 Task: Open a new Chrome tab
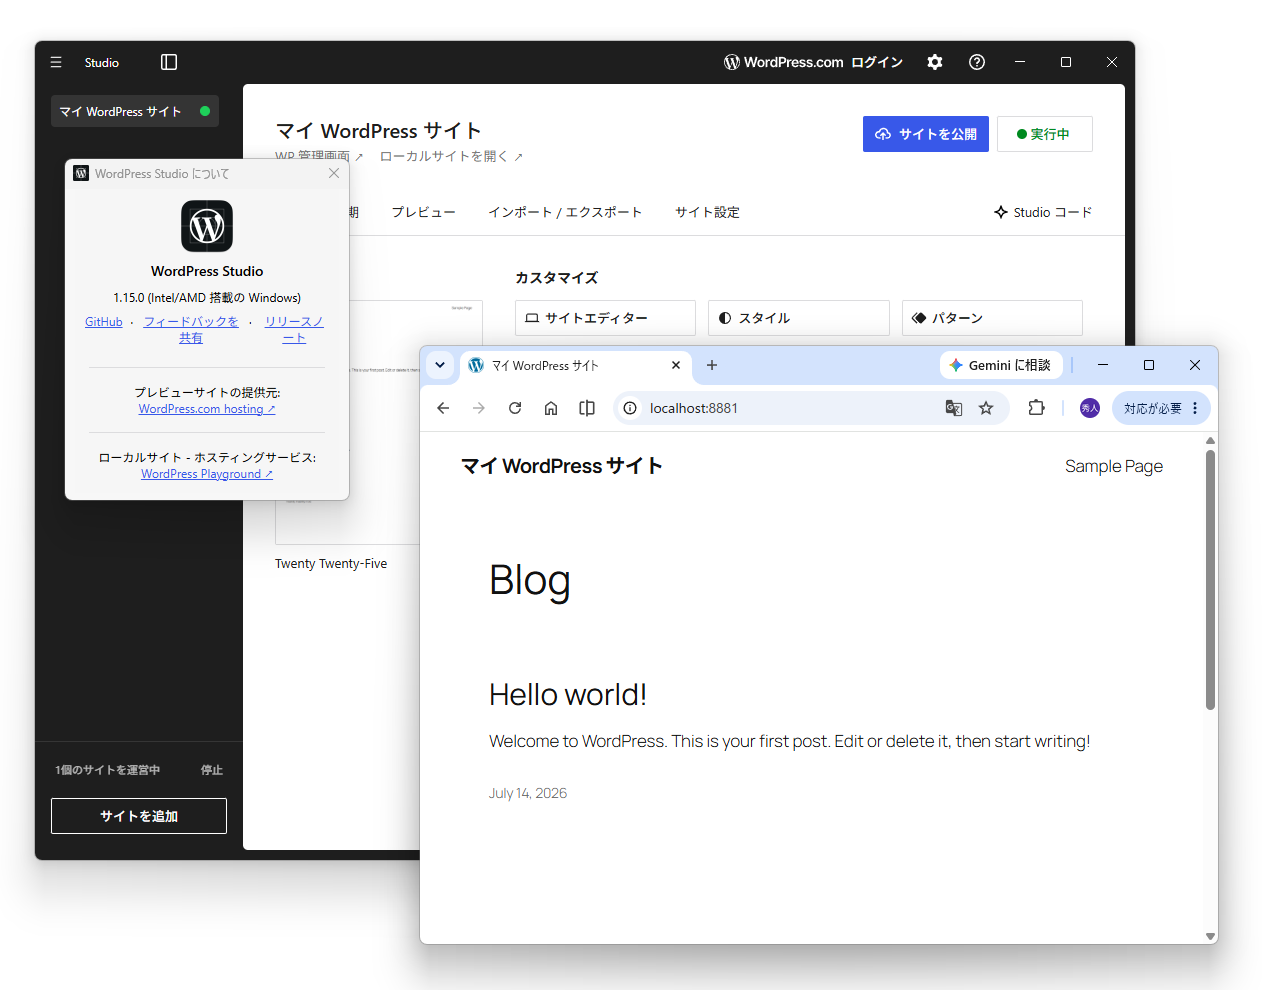(x=712, y=365)
